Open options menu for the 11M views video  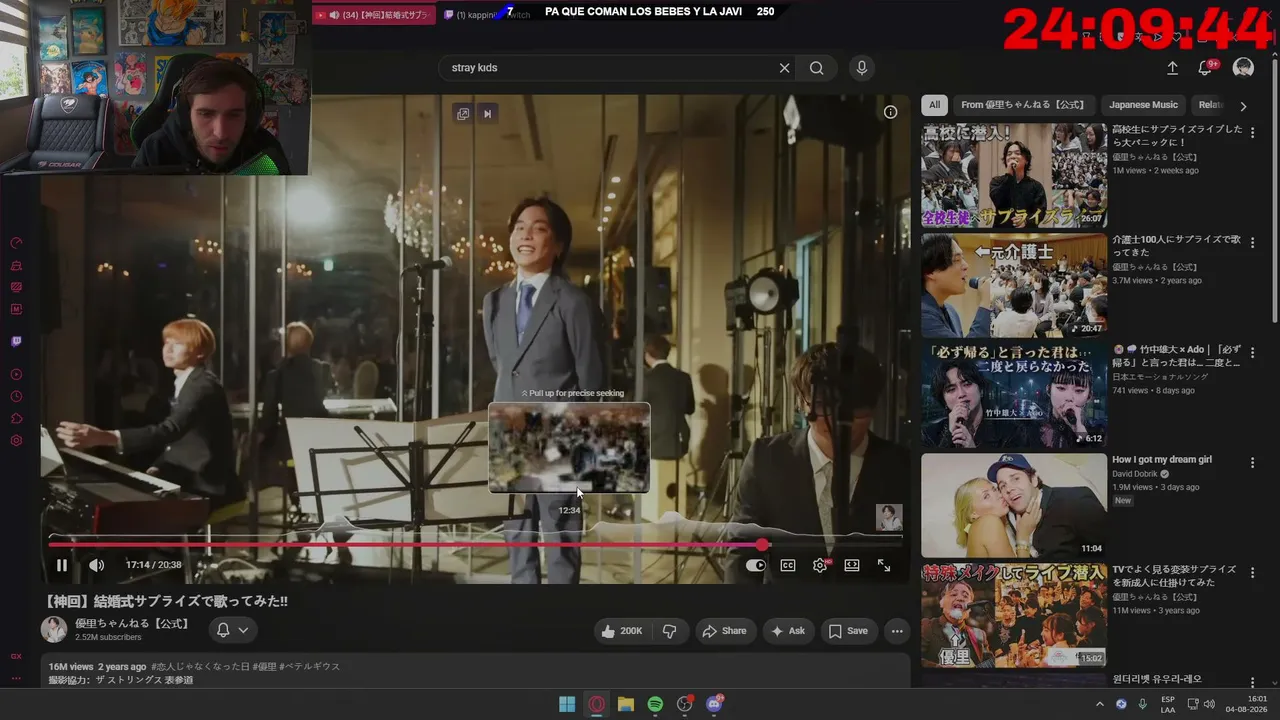point(1252,573)
